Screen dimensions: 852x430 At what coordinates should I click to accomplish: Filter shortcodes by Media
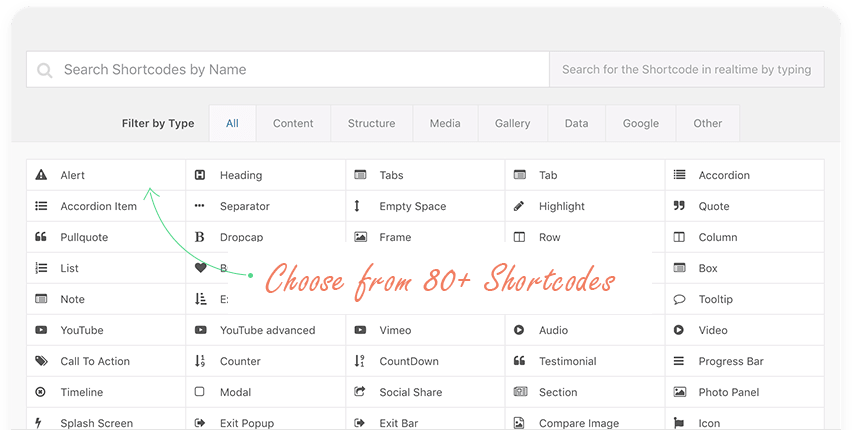pyautogui.click(x=445, y=123)
